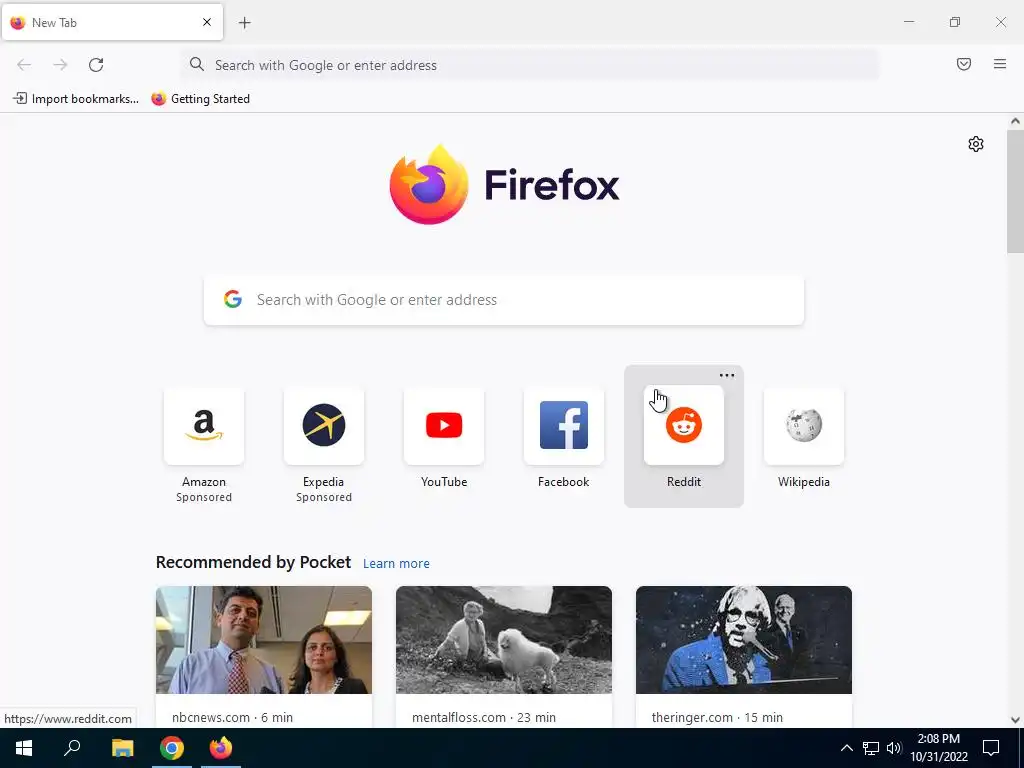
Task: Select the New Tab tab
Action: pyautogui.click(x=112, y=22)
